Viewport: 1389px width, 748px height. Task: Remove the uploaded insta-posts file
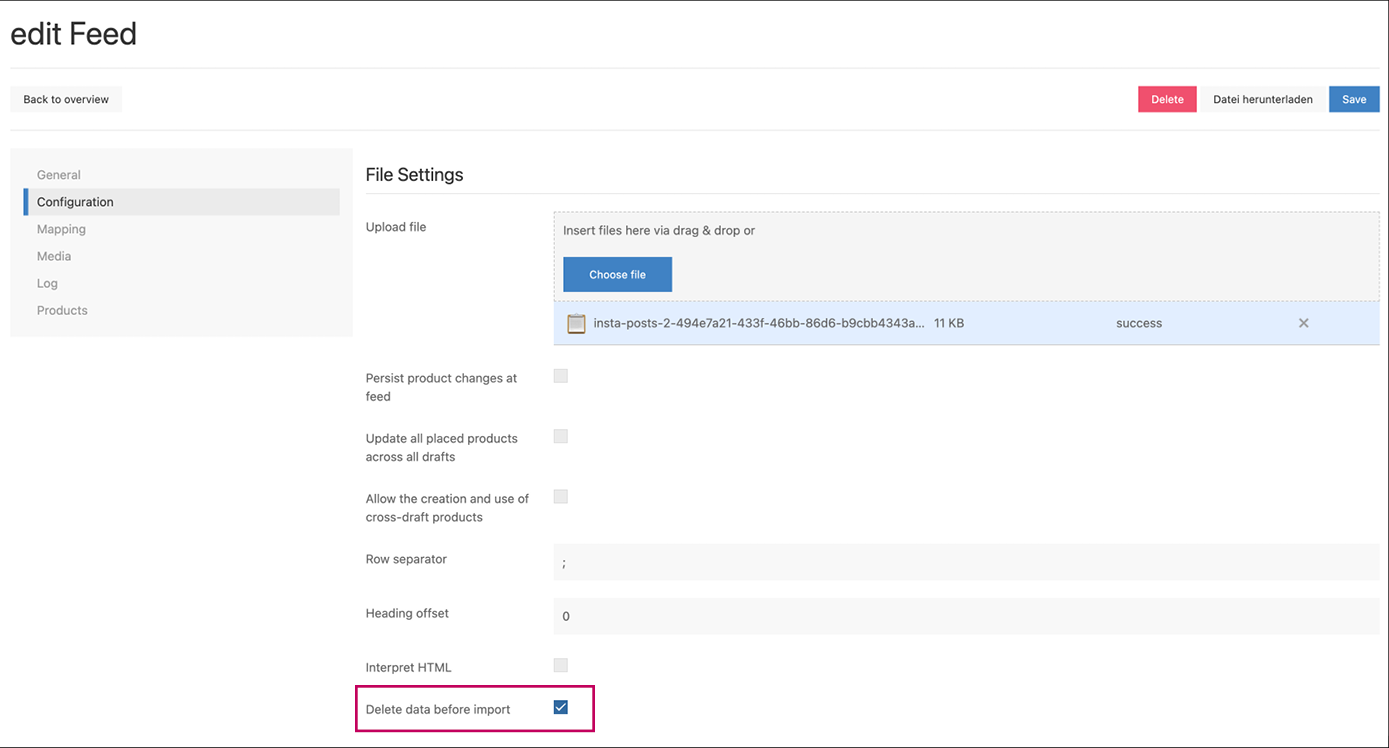[x=1303, y=323]
